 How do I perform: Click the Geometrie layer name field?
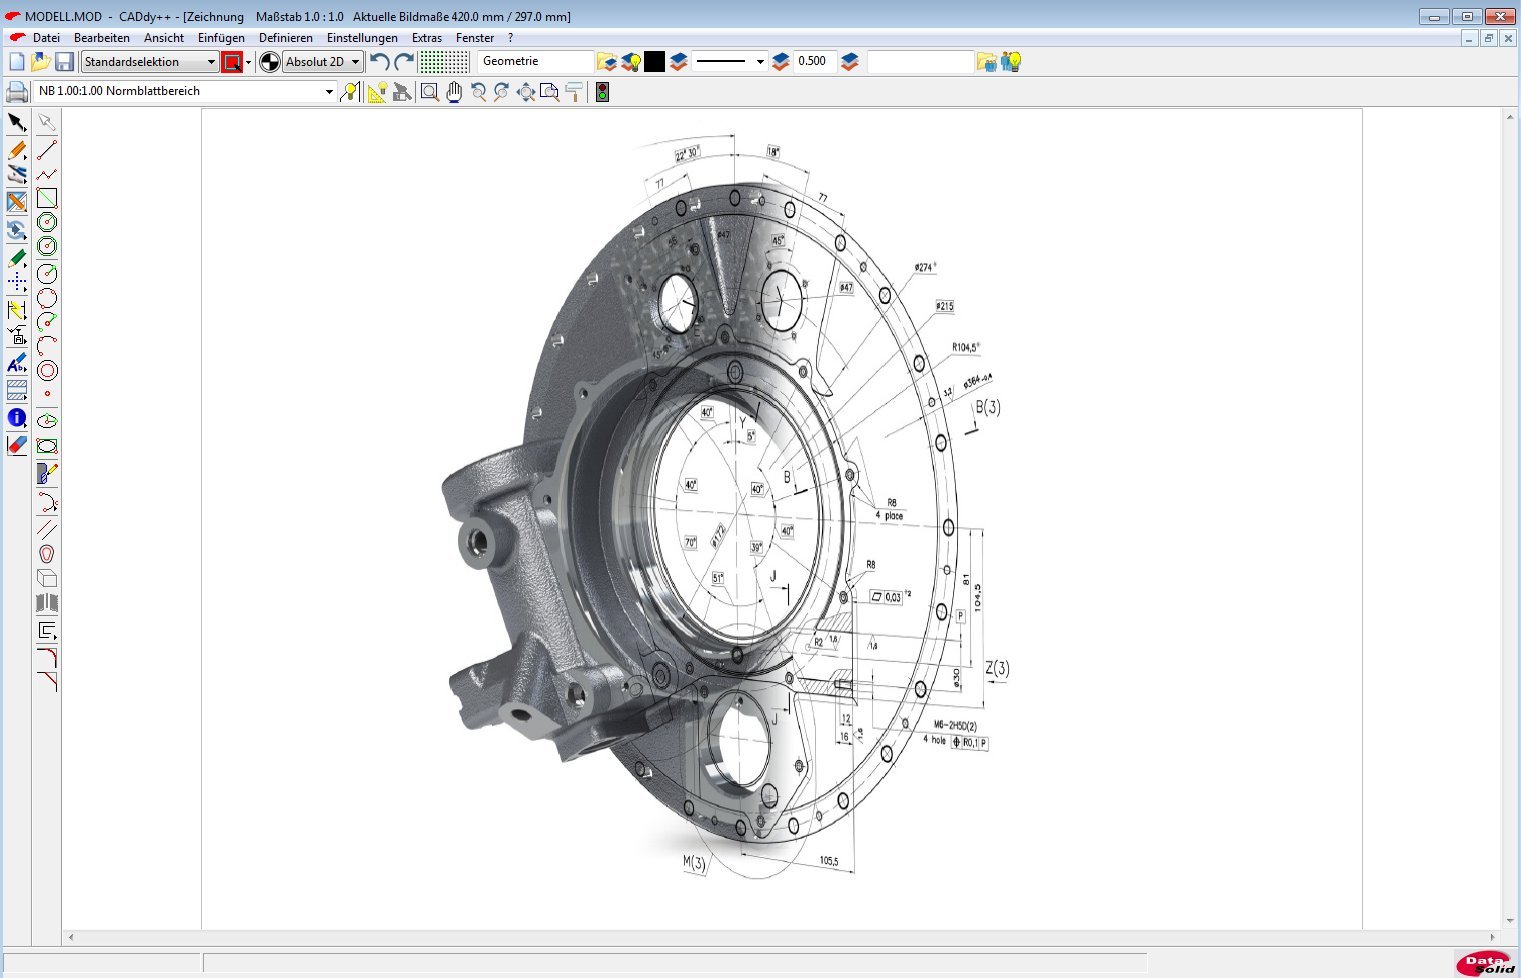[535, 62]
